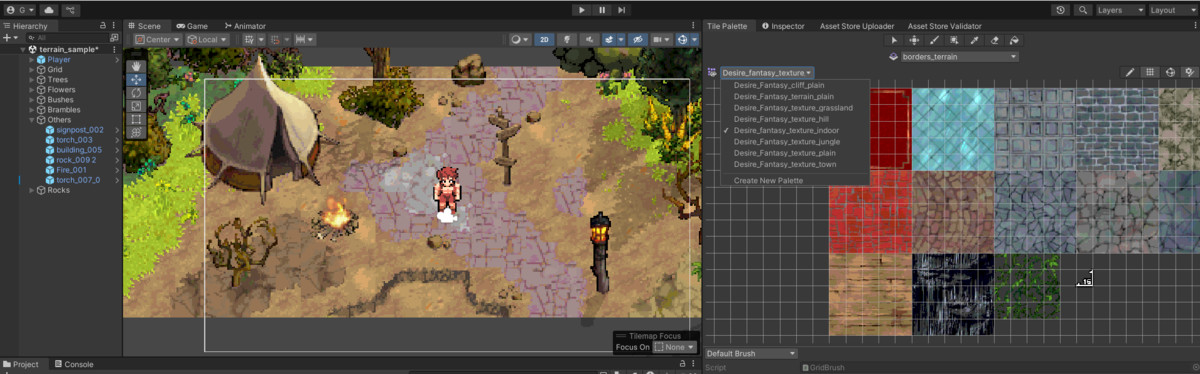This screenshot has height=374, width=1200.
Task: Choose the Tile Palette select arrow tool
Action: tap(895, 40)
